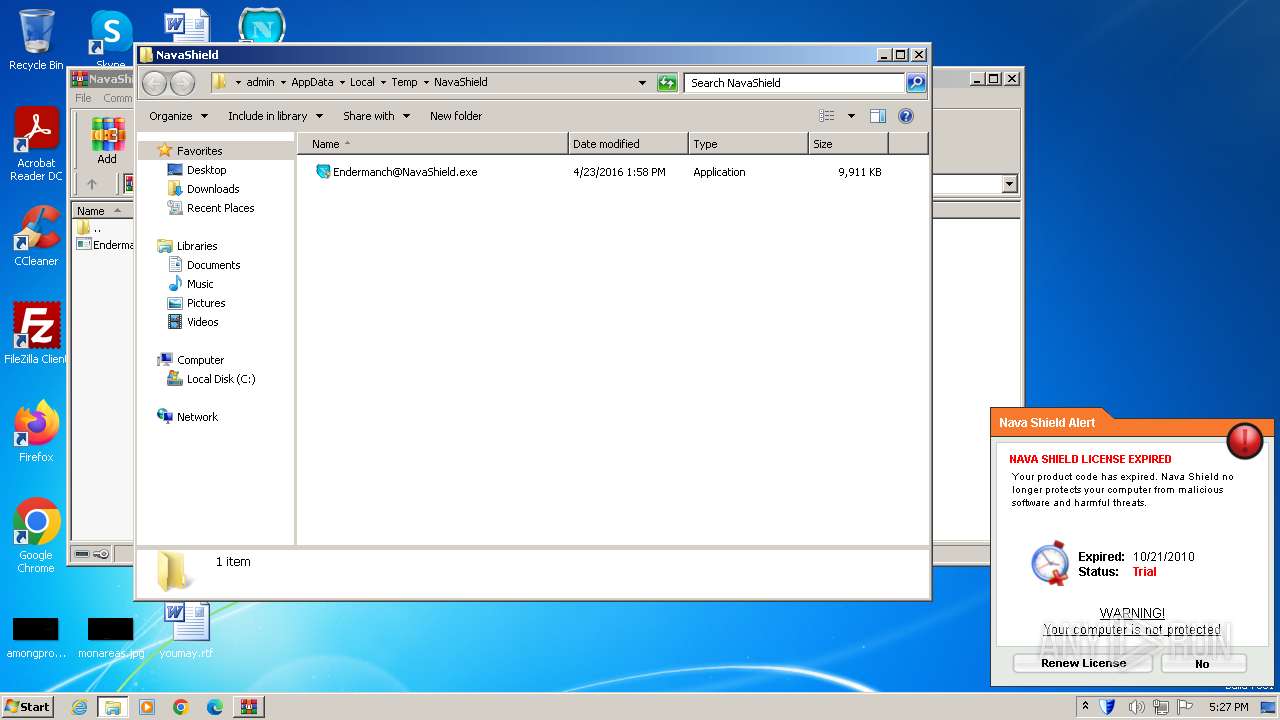Open File menu in WinRAR window
The height and width of the screenshot is (720, 1280).
83,98
